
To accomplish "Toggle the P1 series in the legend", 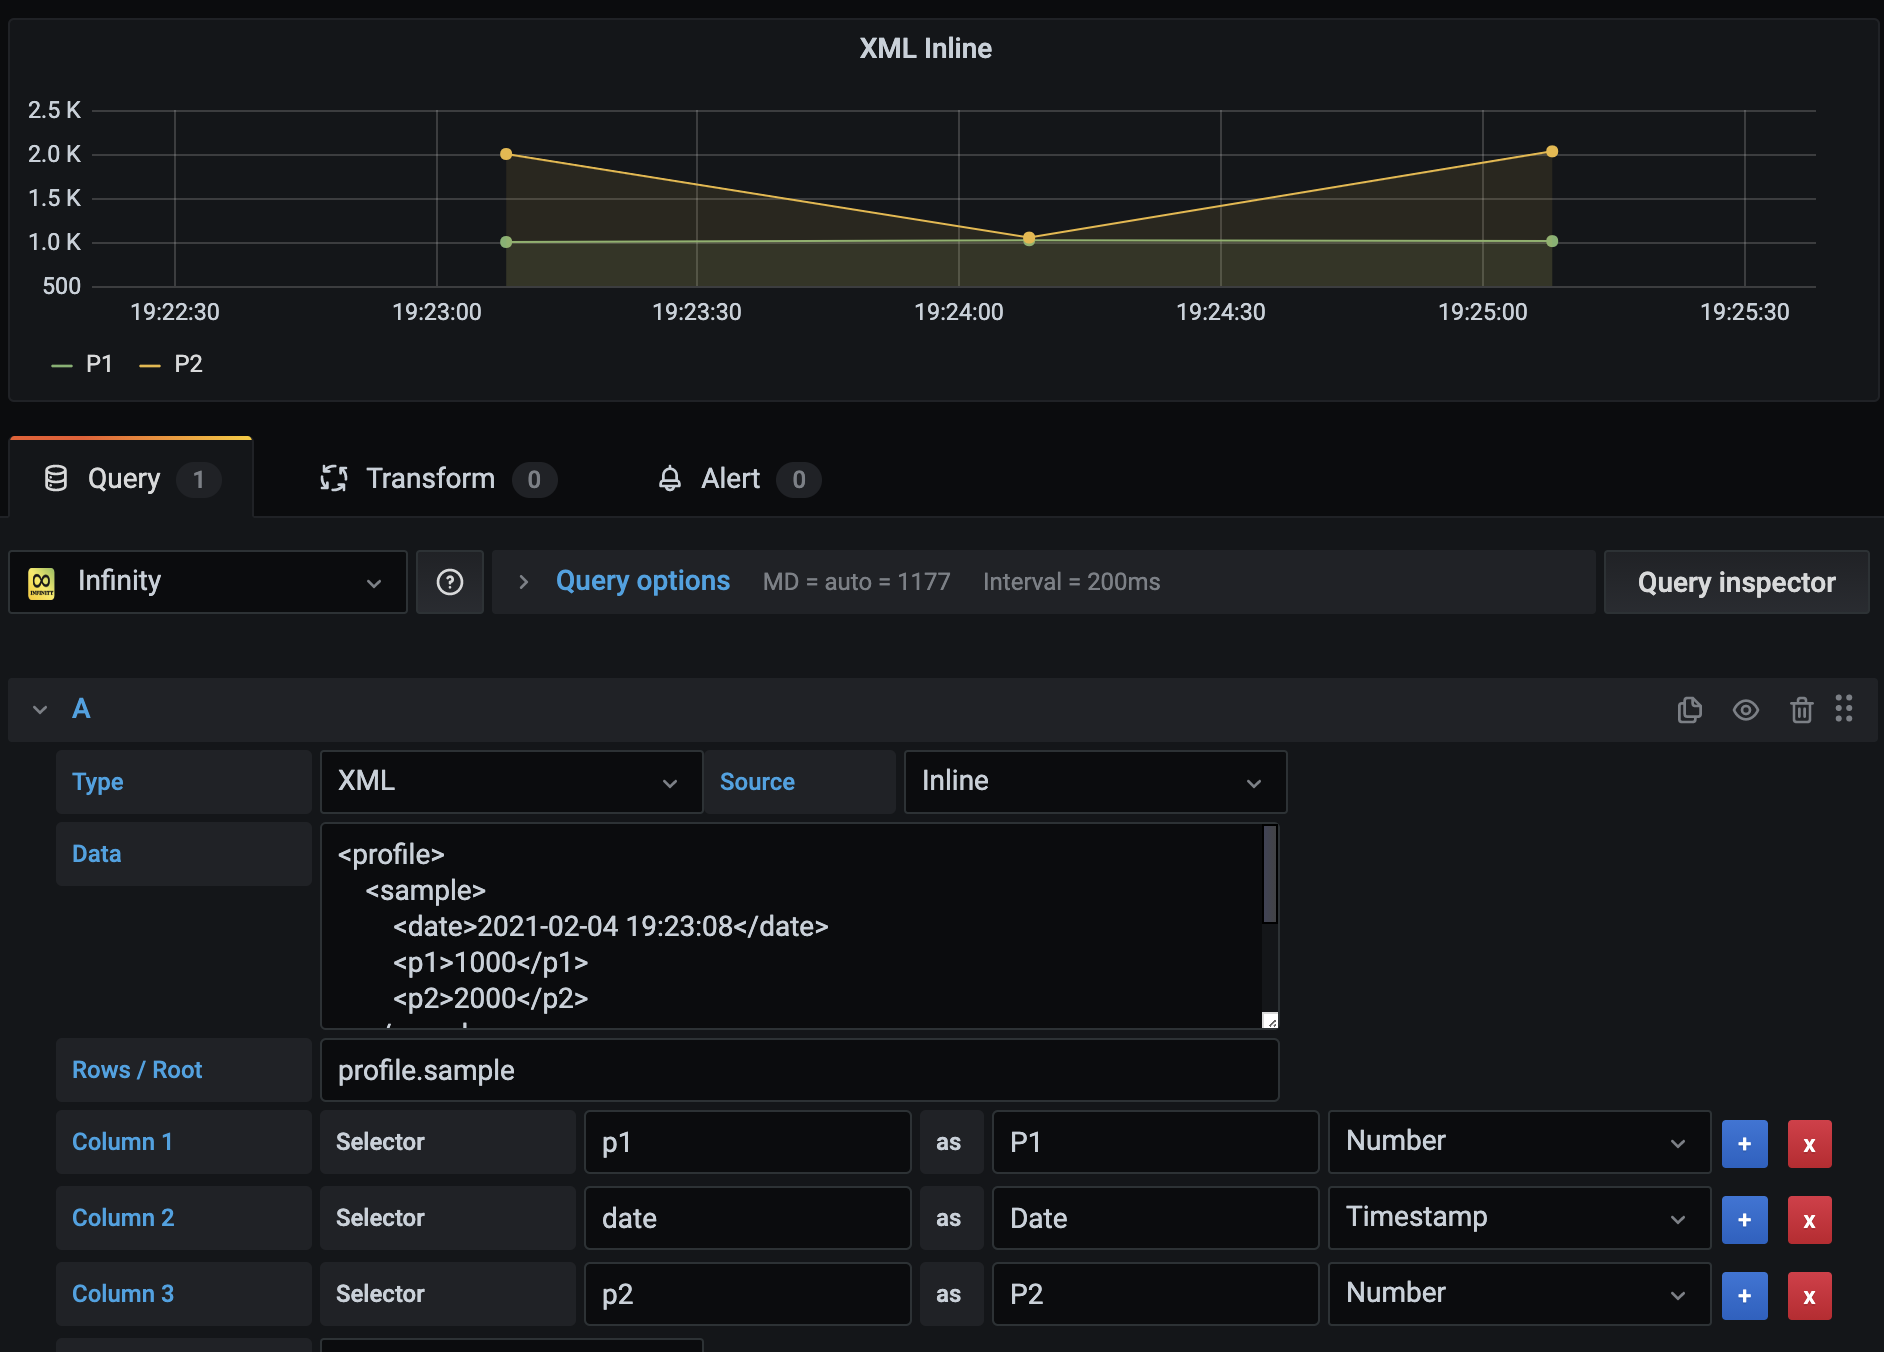I will coord(100,363).
